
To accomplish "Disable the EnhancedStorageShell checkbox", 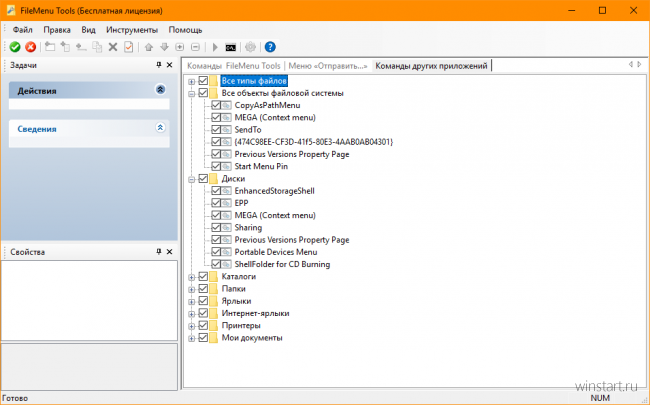I will [215, 190].
